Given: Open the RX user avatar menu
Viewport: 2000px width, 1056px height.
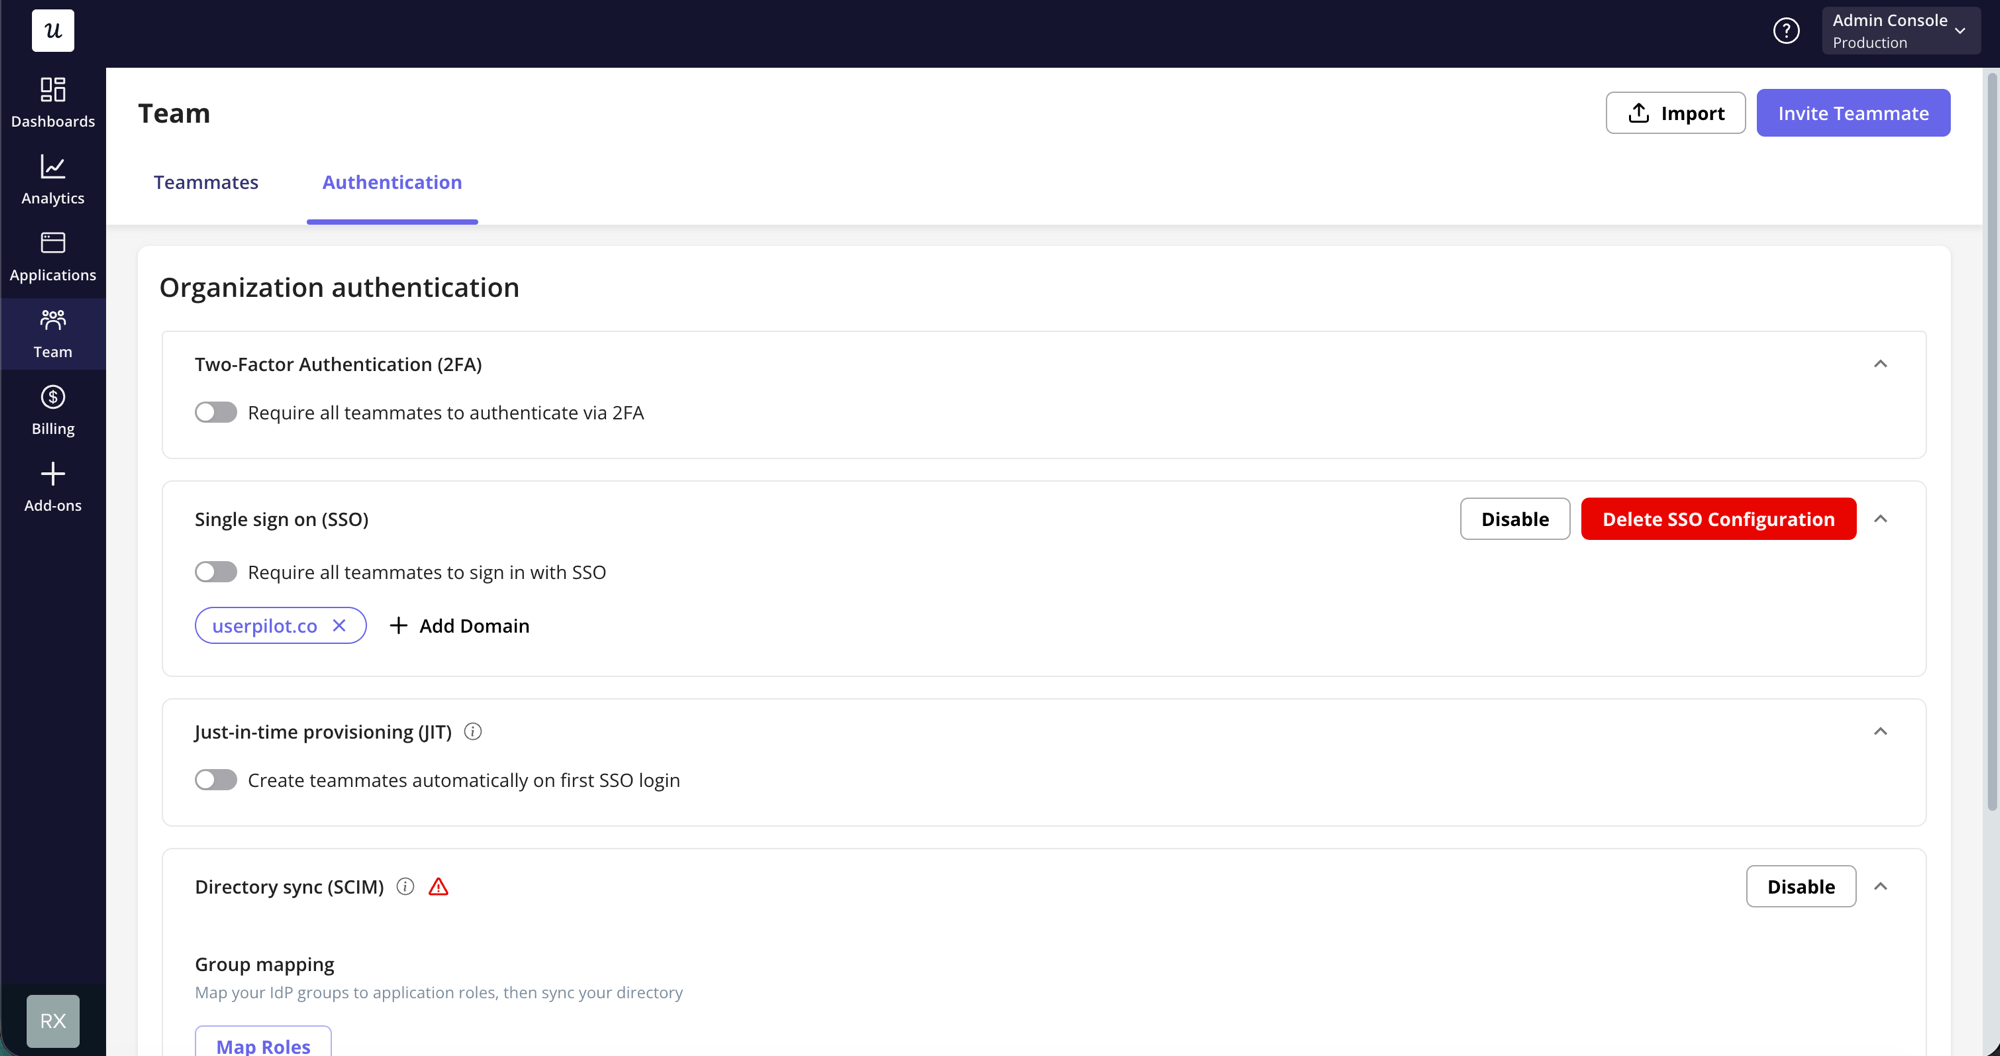Looking at the screenshot, I should pyautogui.click(x=53, y=1021).
